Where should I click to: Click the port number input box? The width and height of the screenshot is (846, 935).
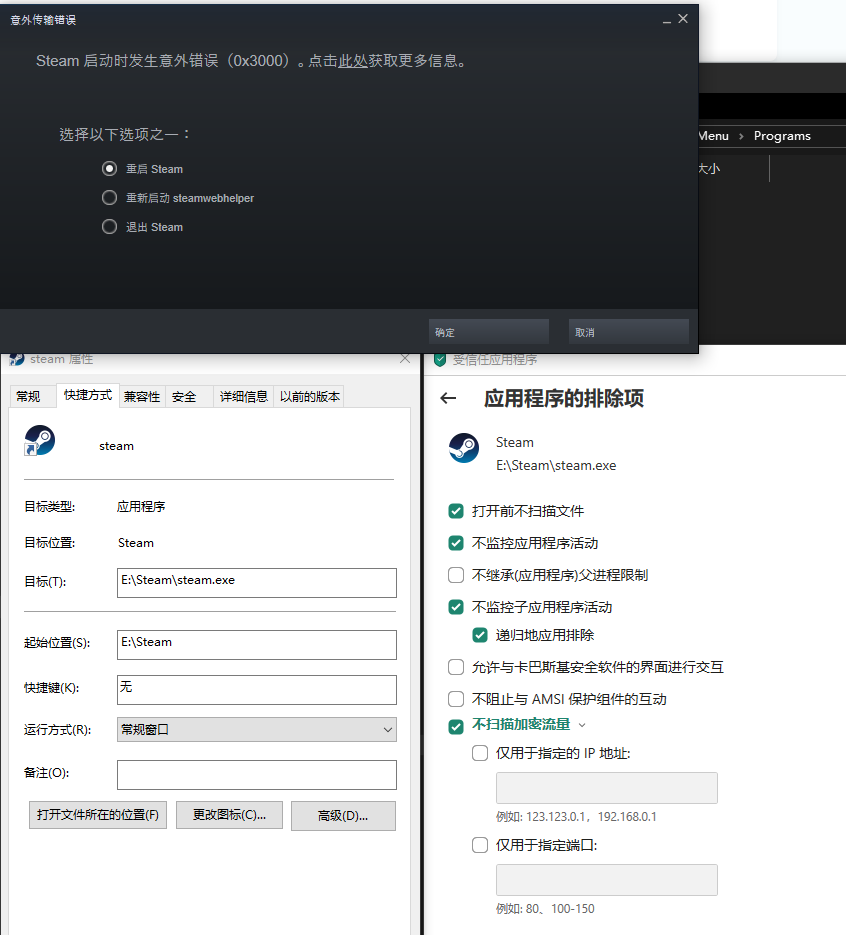(x=607, y=880)
